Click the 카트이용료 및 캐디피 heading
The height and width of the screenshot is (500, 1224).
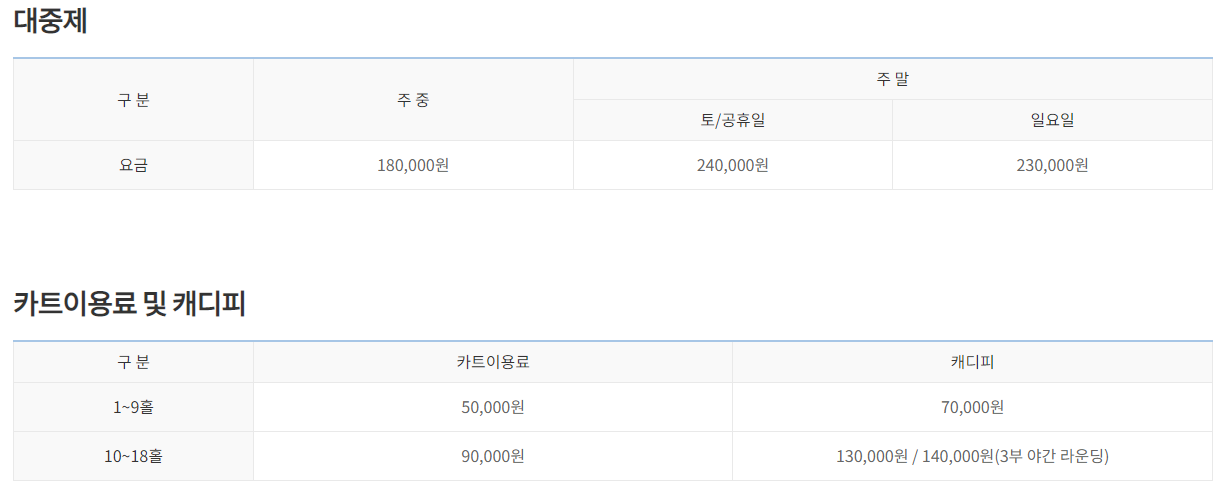click(129, 304)
